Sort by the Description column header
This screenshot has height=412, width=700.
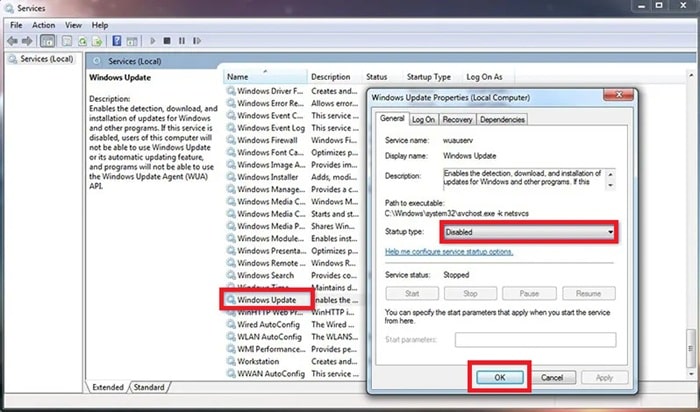[334, 77]
